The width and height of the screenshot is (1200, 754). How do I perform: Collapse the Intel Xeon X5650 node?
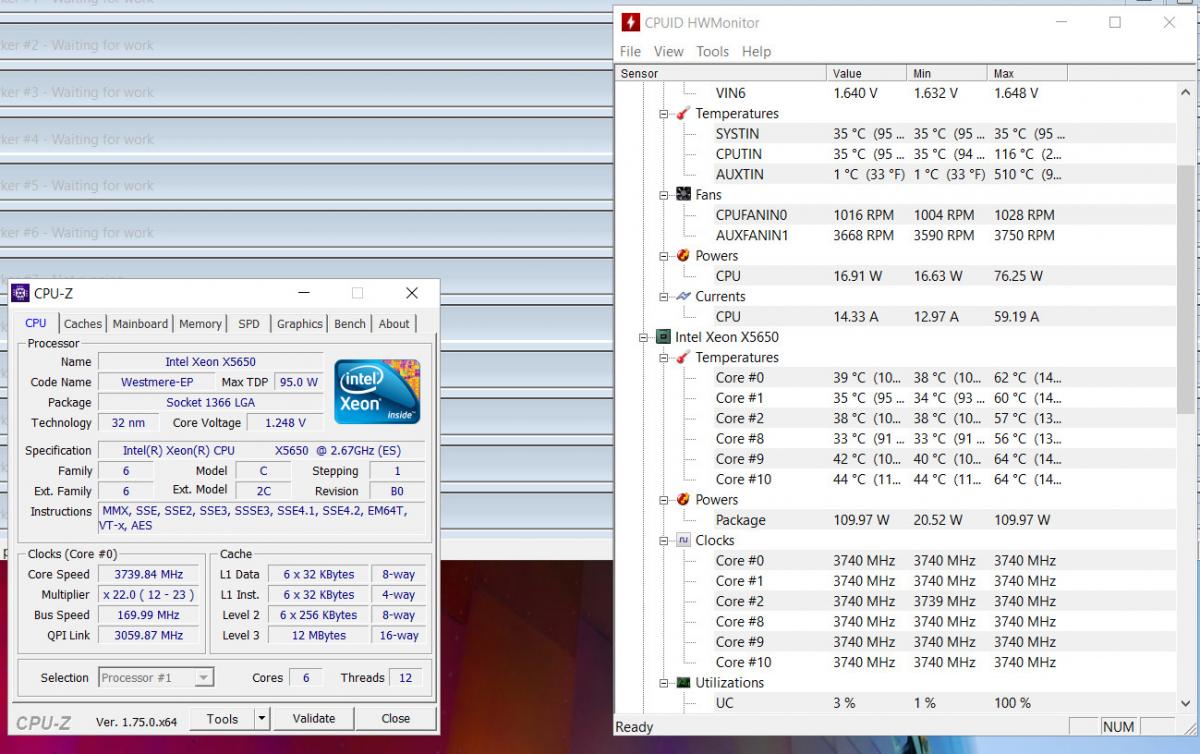pyautogui.click(x=644, y=338)
